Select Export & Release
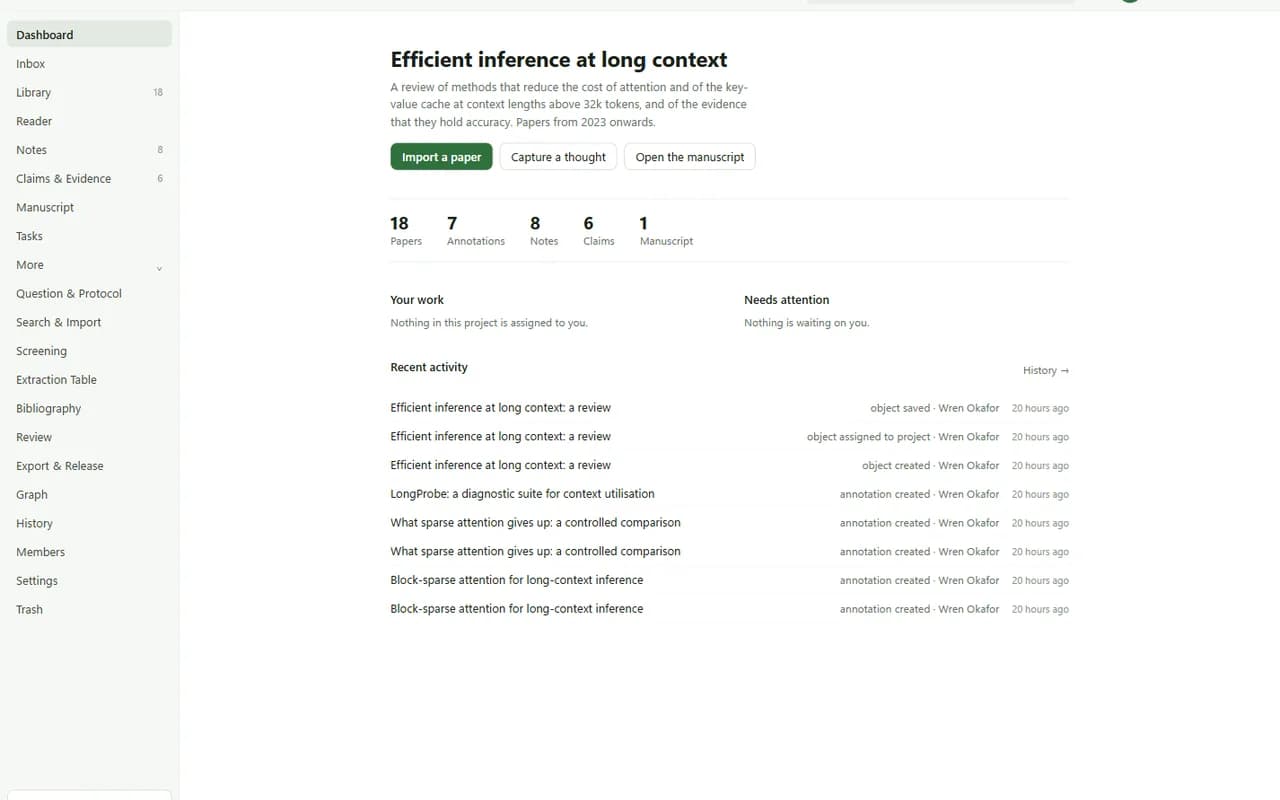Screen dimensions: 1280x800 (x=89, y=466)
